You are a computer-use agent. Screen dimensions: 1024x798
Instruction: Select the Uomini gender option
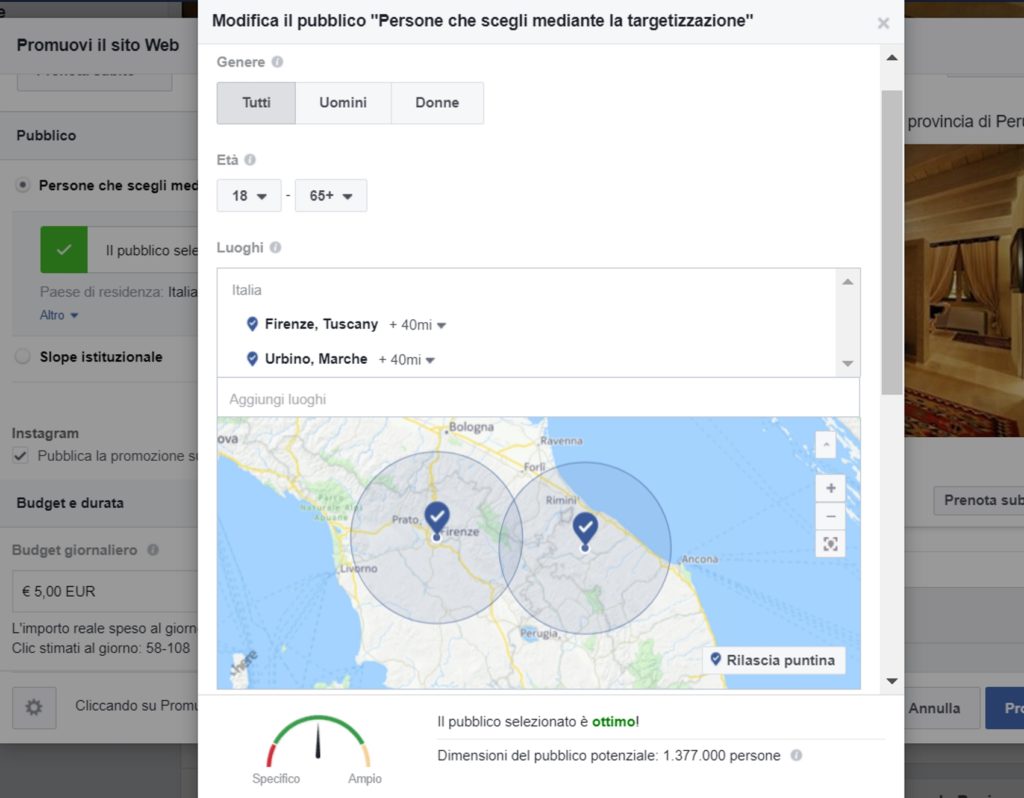point(343,103)
